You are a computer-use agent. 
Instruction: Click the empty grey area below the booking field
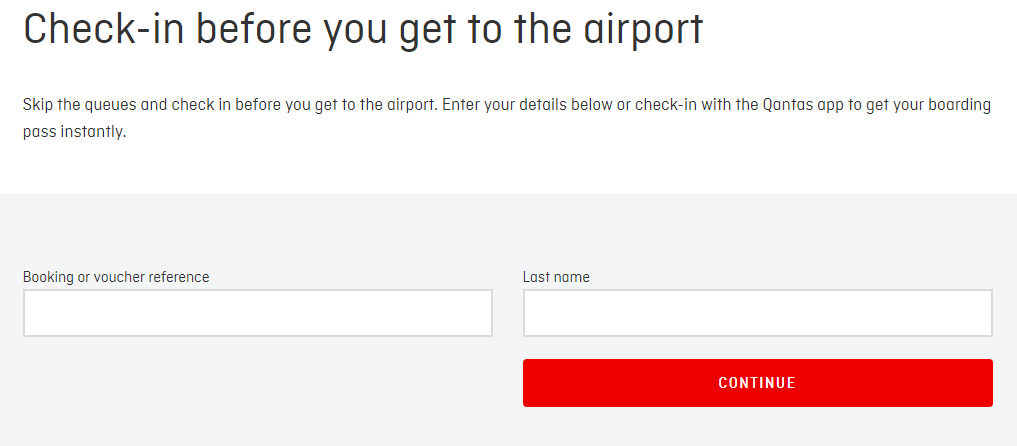pos(257,390)
